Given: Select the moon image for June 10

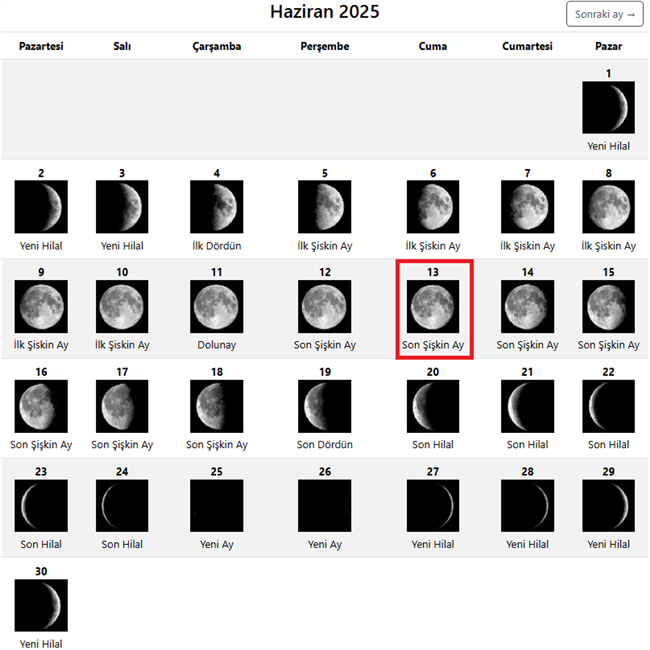Looking at the screenshot, I should 122,306.
